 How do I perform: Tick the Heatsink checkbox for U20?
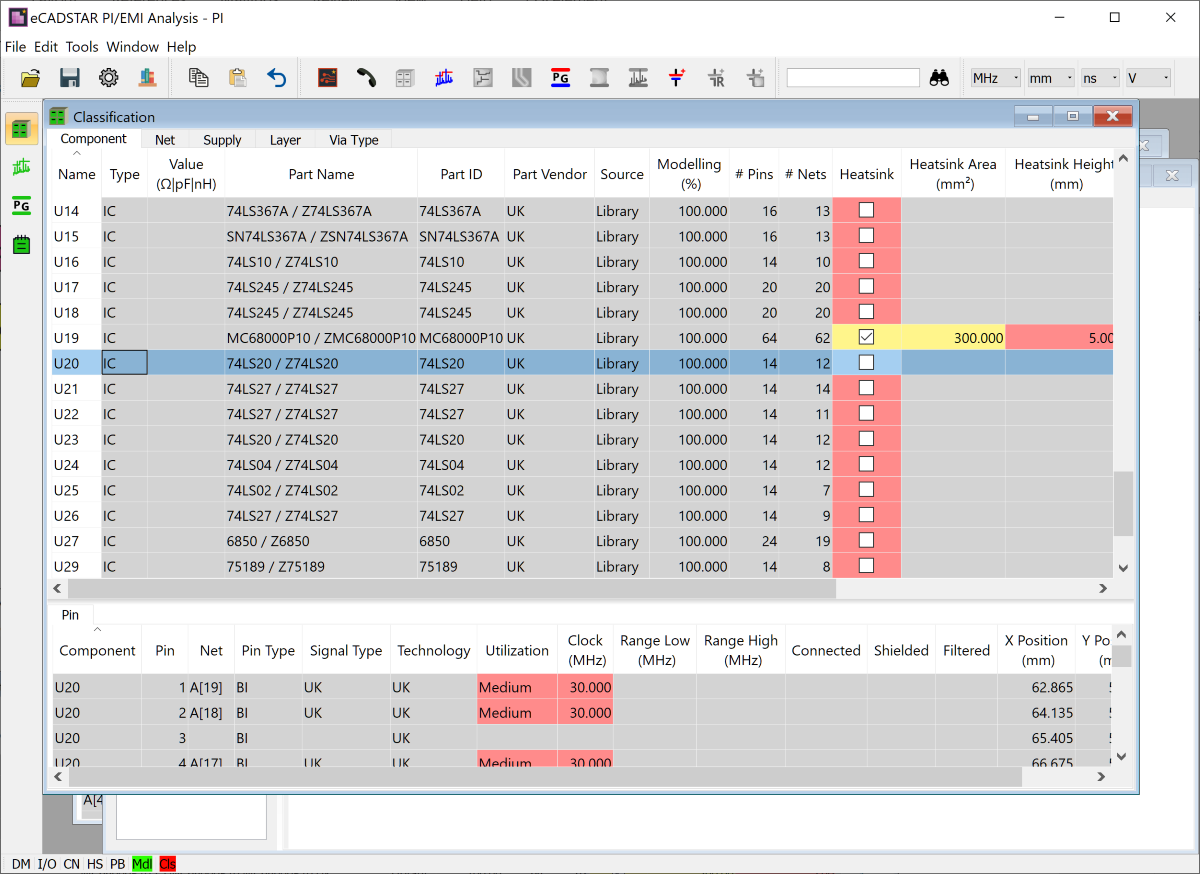click(x=867, y=363)
